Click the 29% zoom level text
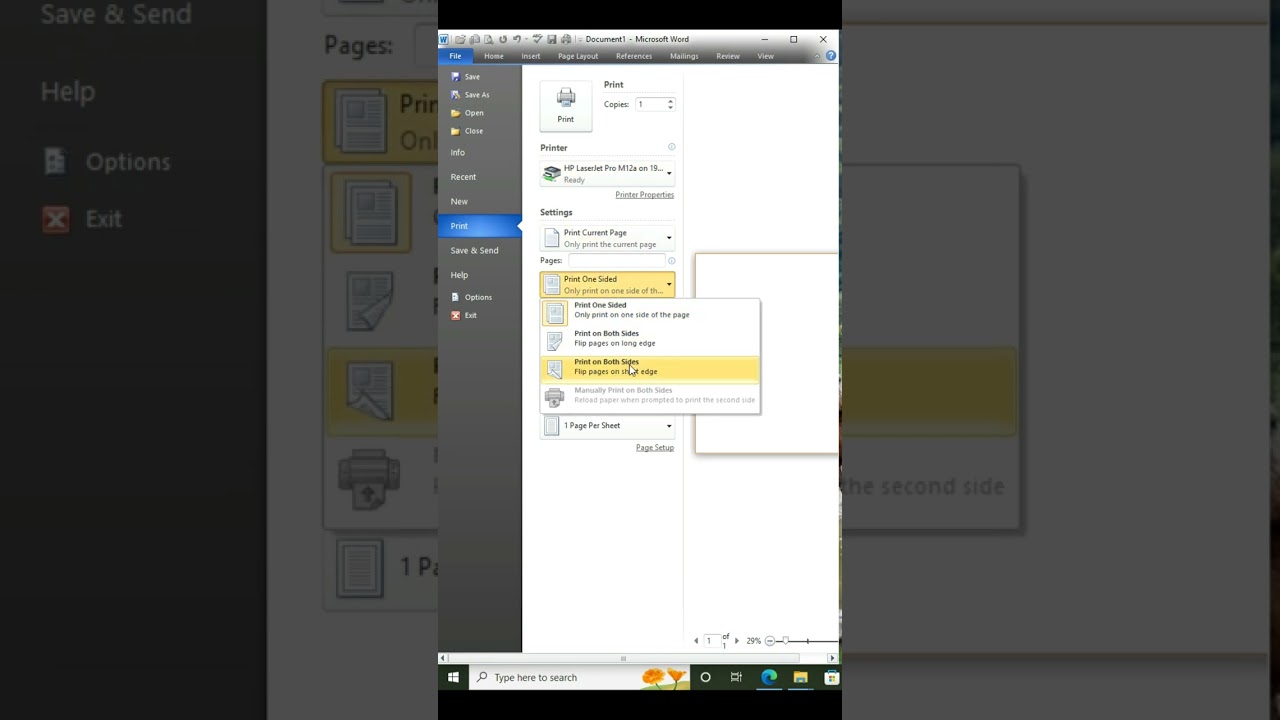 tap(754, 641)
